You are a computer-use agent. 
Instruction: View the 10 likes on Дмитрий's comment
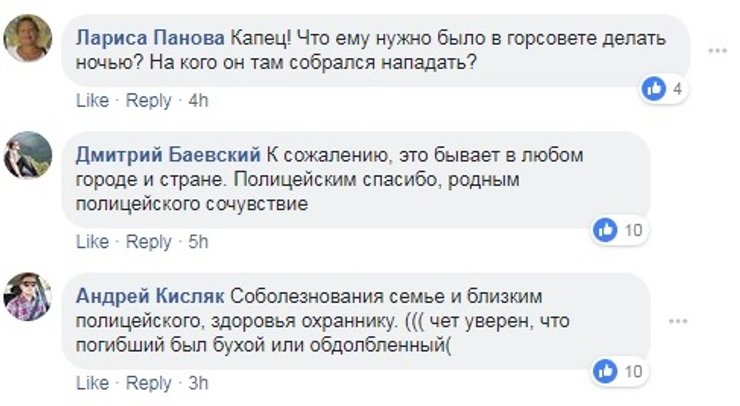619,230
